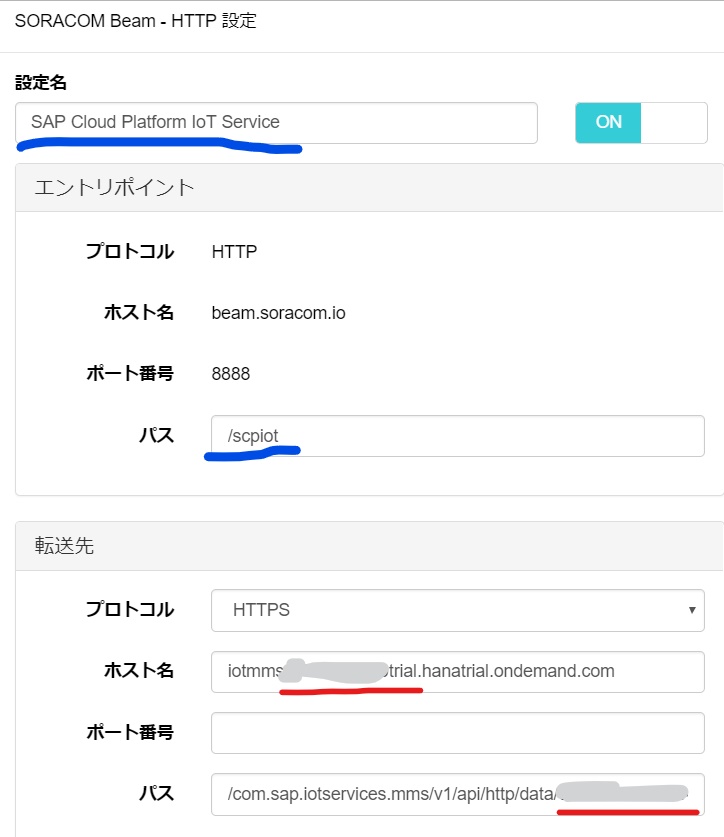Click the entry point パス field /scpiot
Image resolution: width=724 pixels, height=837 pixels.
point(458,436)
